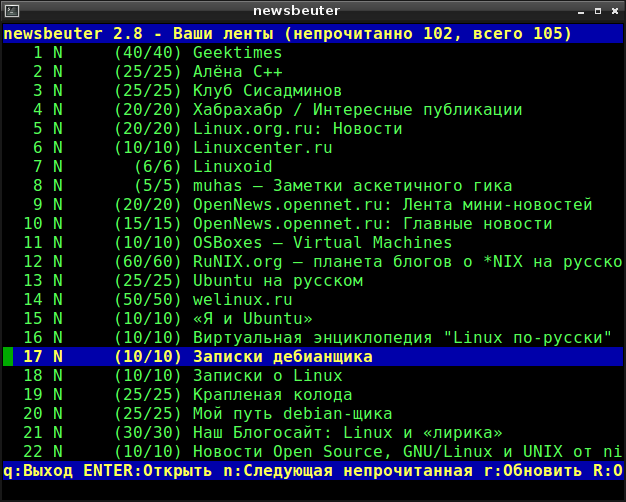Select the Geektimes feed row

pos(313,53)
